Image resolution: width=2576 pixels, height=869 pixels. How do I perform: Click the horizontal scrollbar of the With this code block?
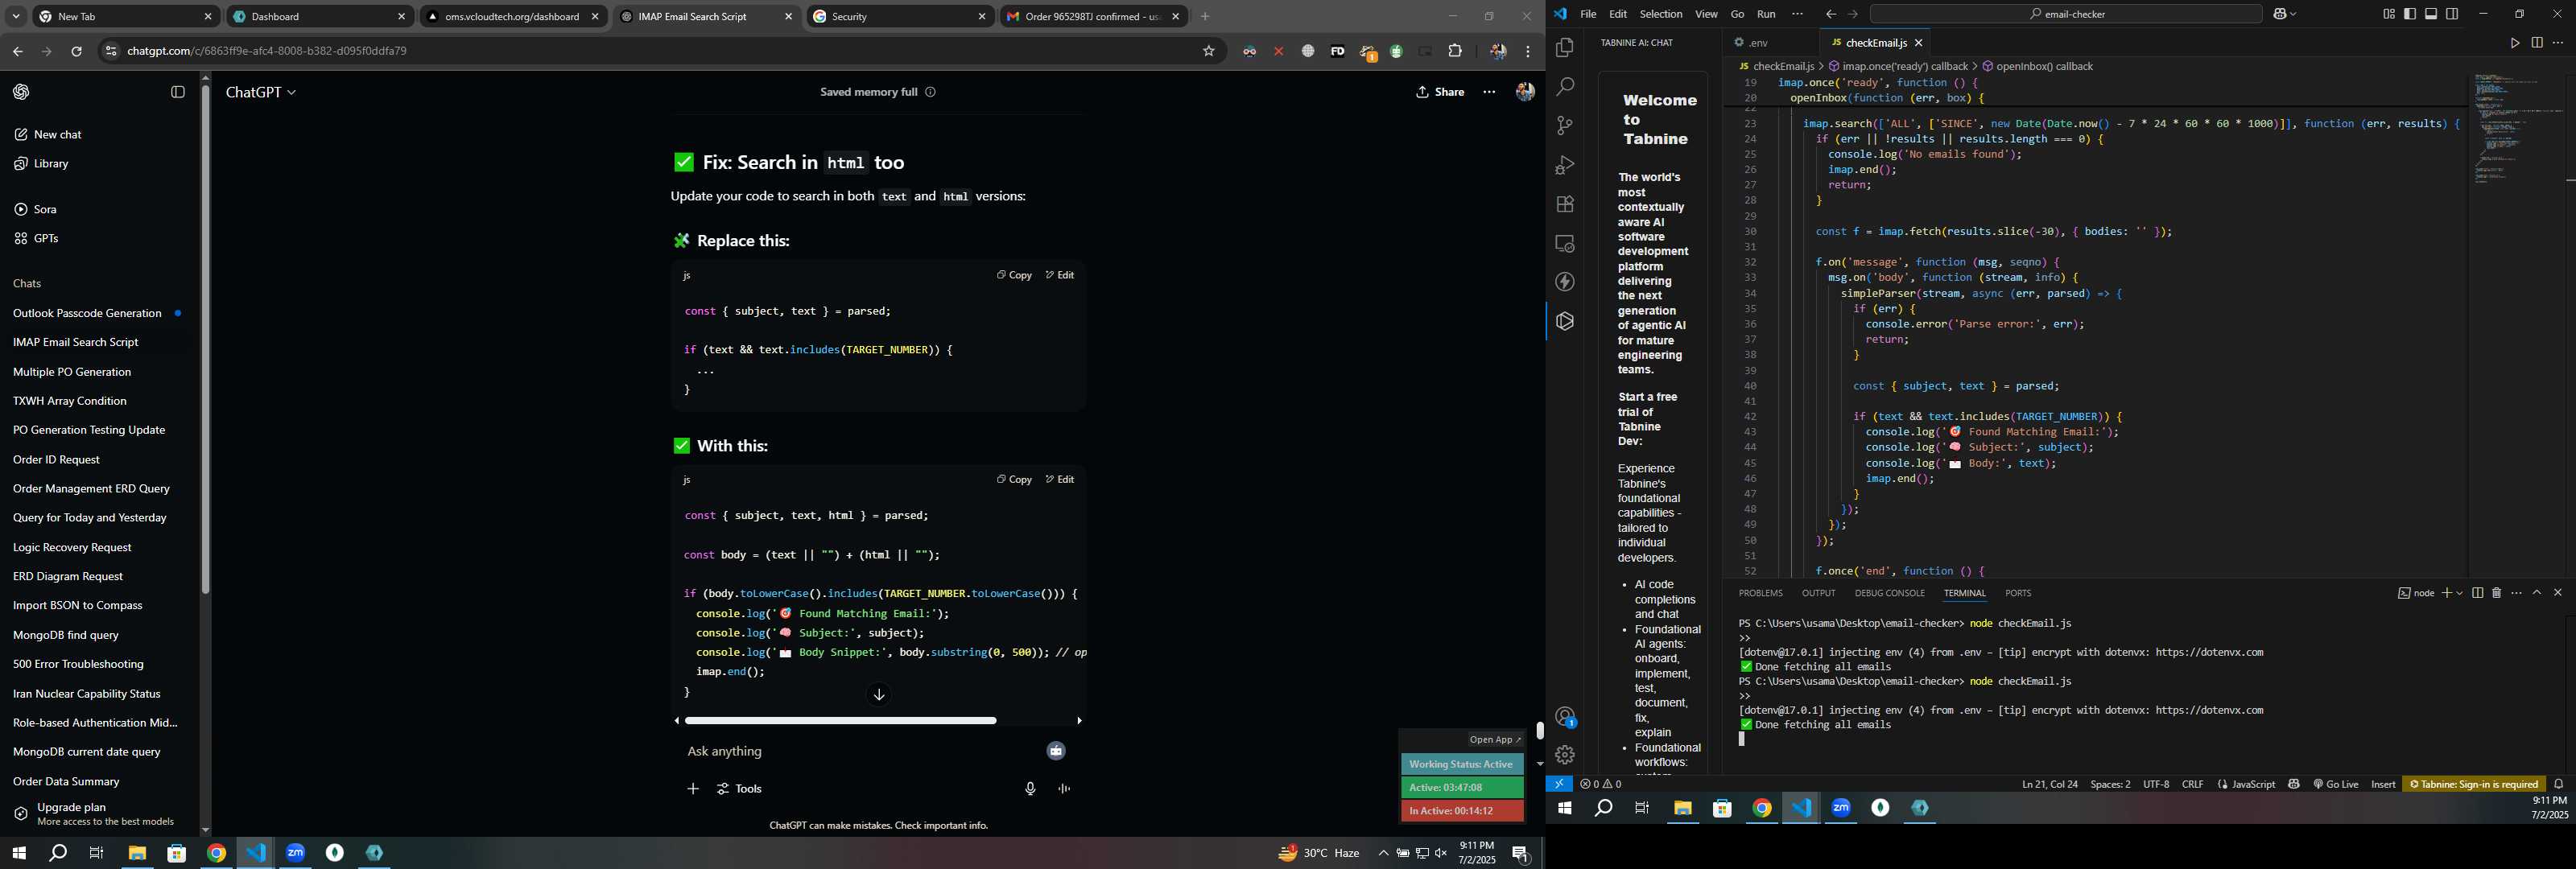tap(840, 720)
